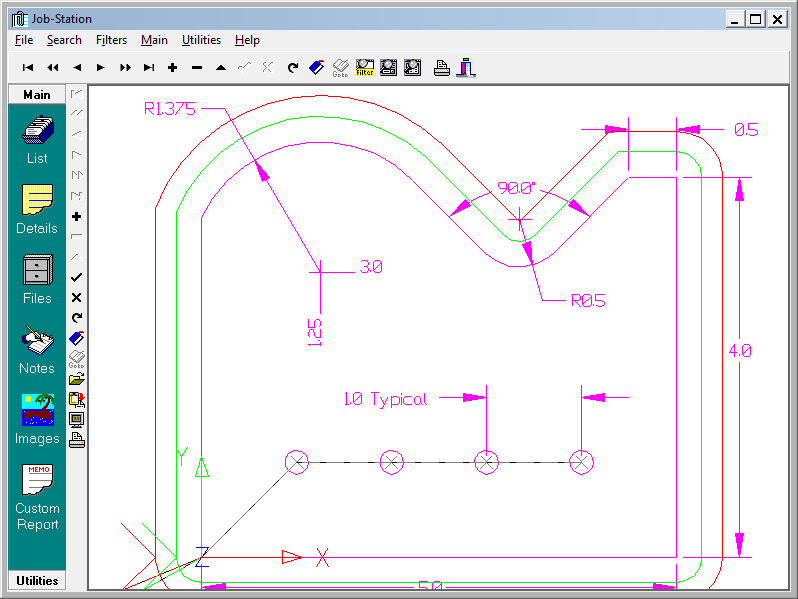This screenshot has height=599, width=798.
Task: Click the R0.5 radius dimension label
Action: coord(588,300)
